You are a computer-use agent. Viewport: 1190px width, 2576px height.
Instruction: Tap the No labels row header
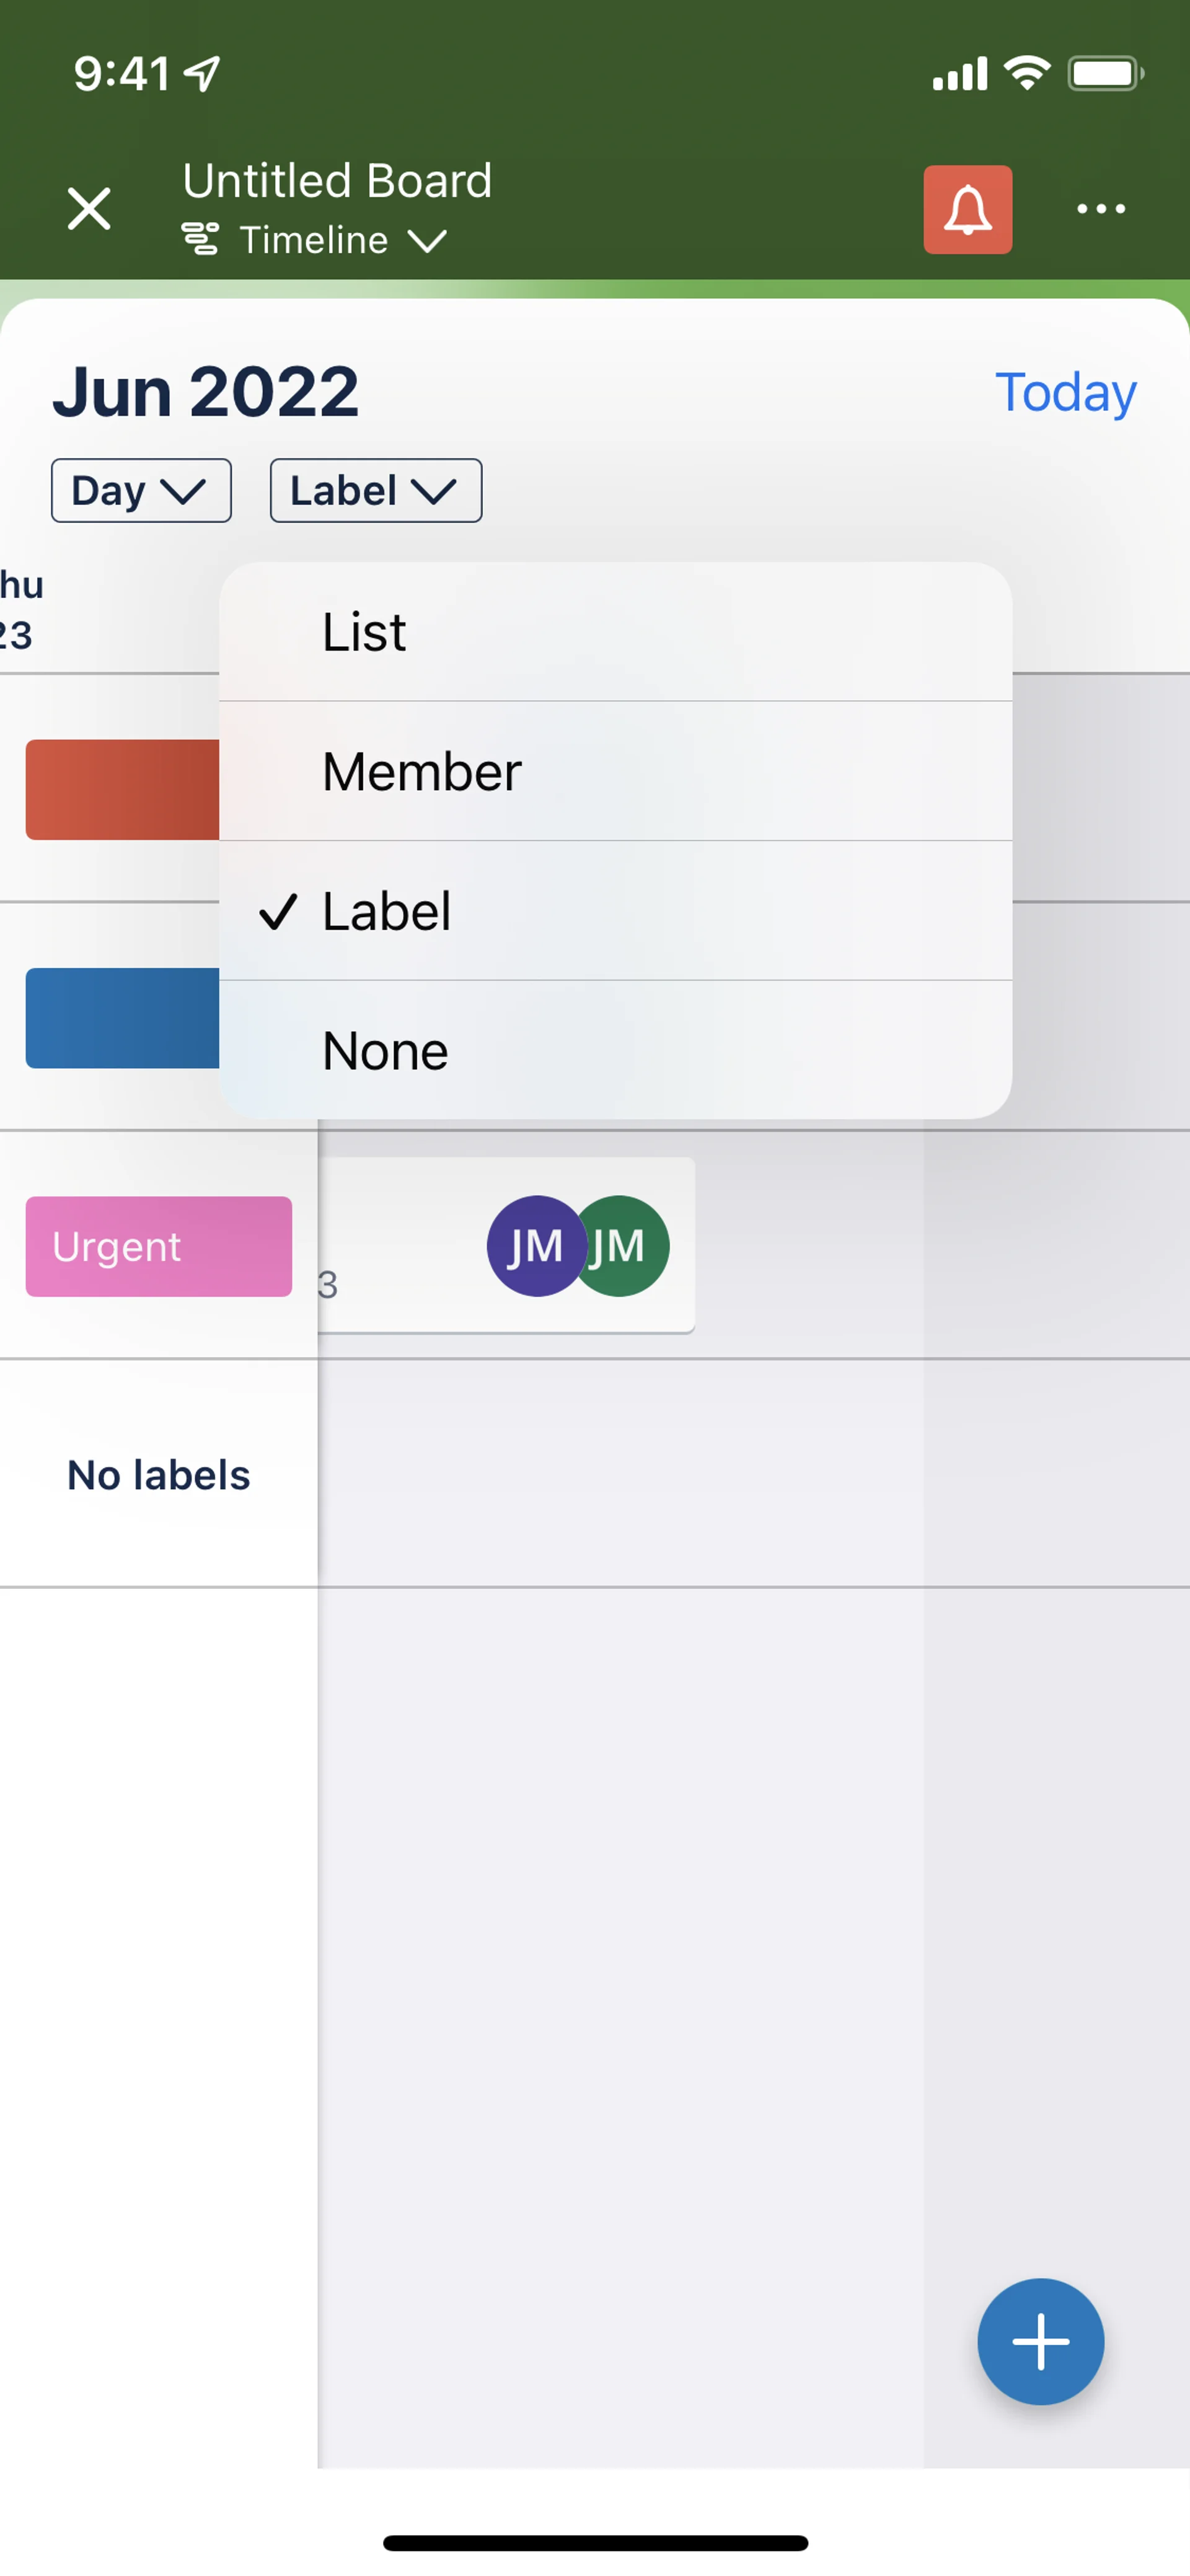pyautogui.click(x=158, y=1475)
